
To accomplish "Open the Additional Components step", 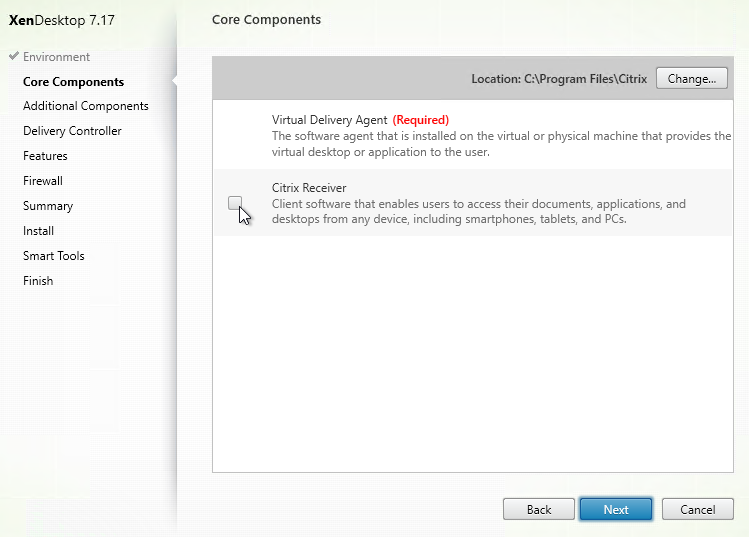I will [85, 106].
